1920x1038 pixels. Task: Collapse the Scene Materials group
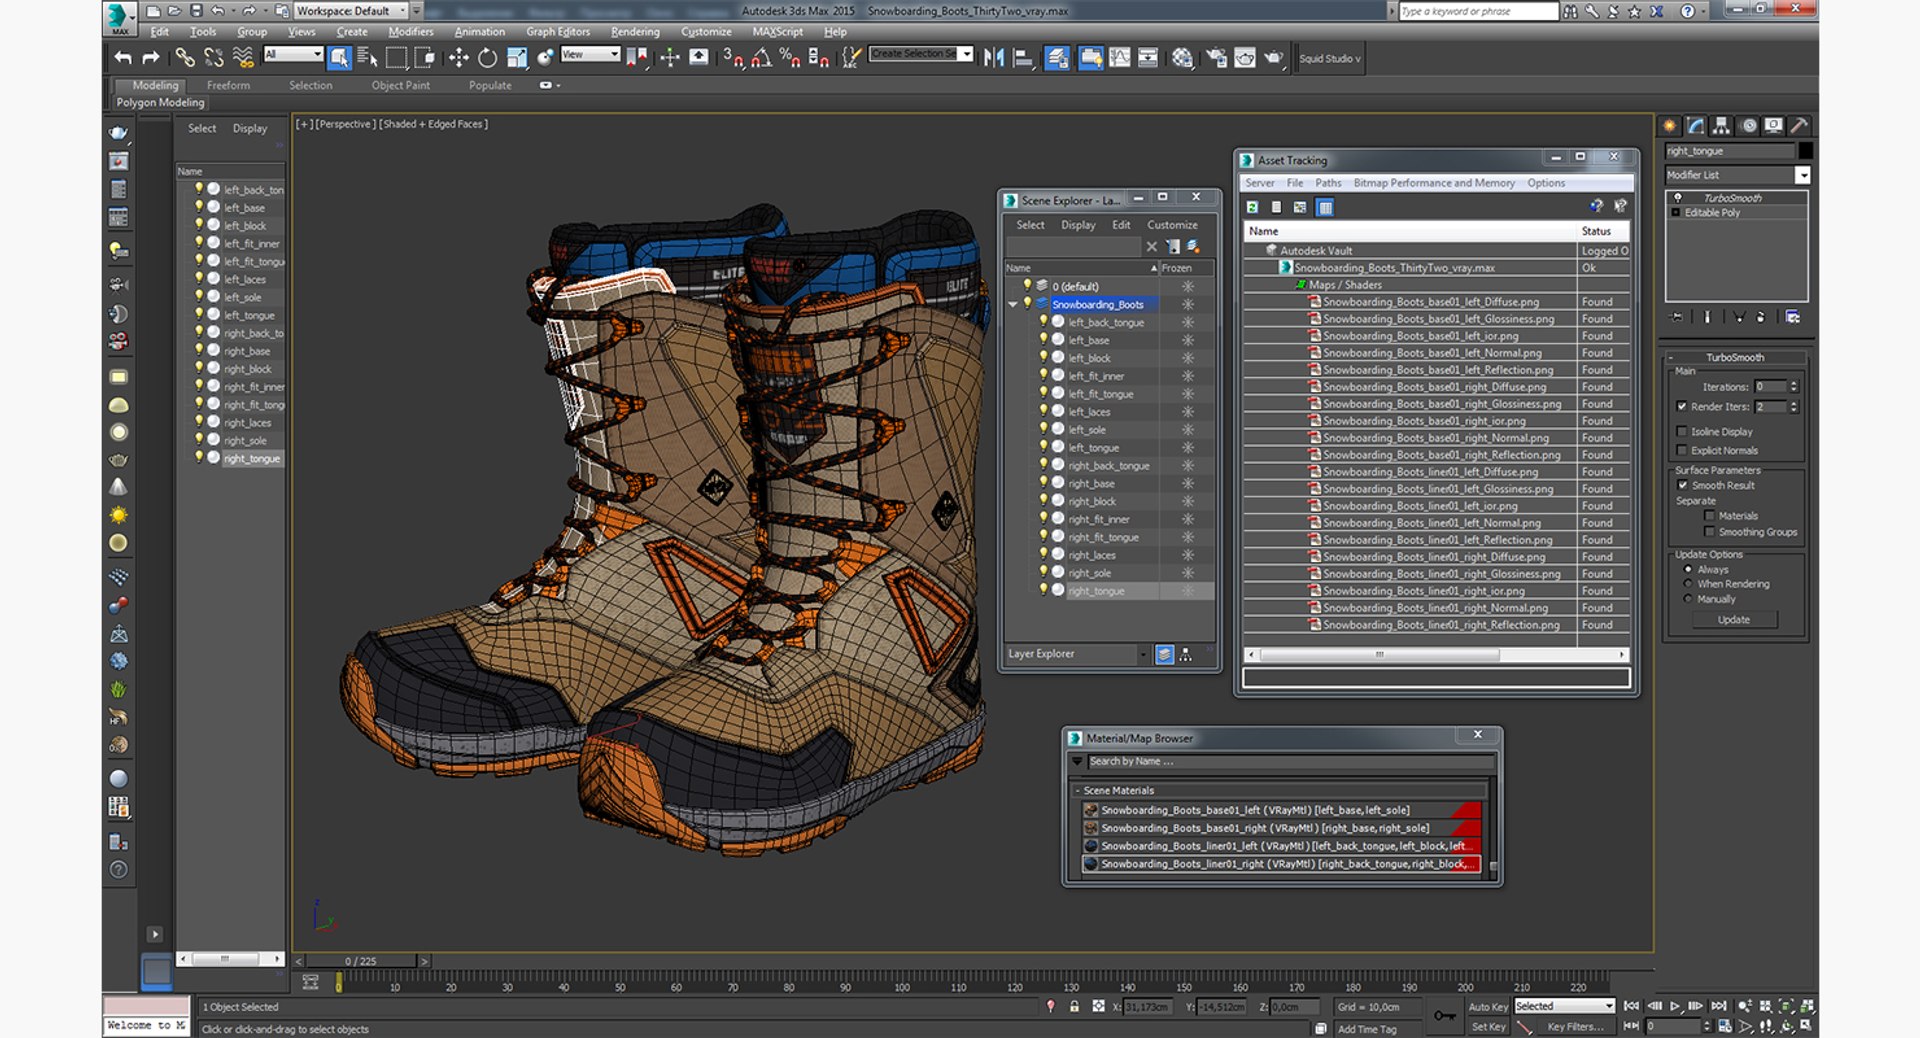coord(1077,790)
